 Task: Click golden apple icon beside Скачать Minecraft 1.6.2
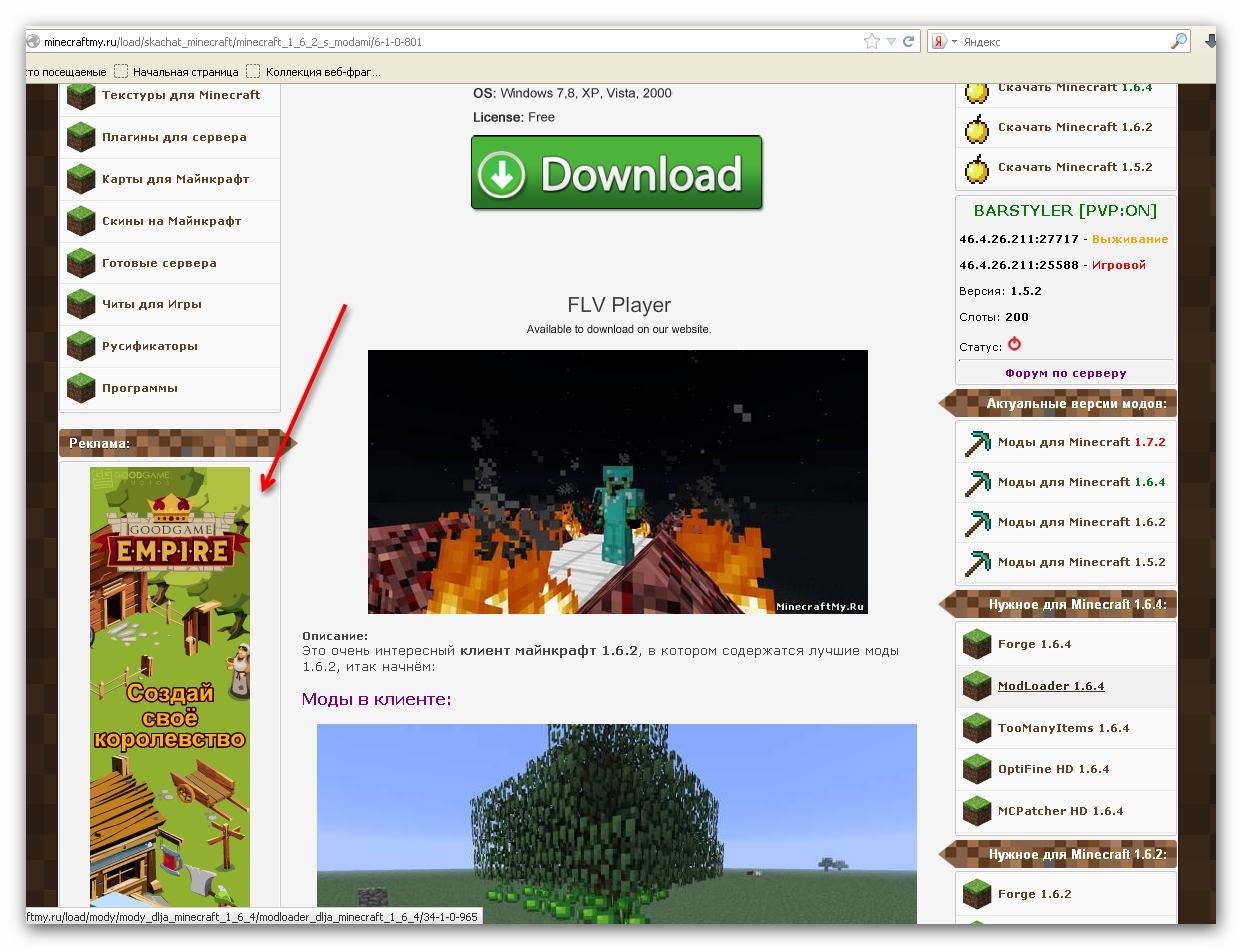(x=977, y=128)
